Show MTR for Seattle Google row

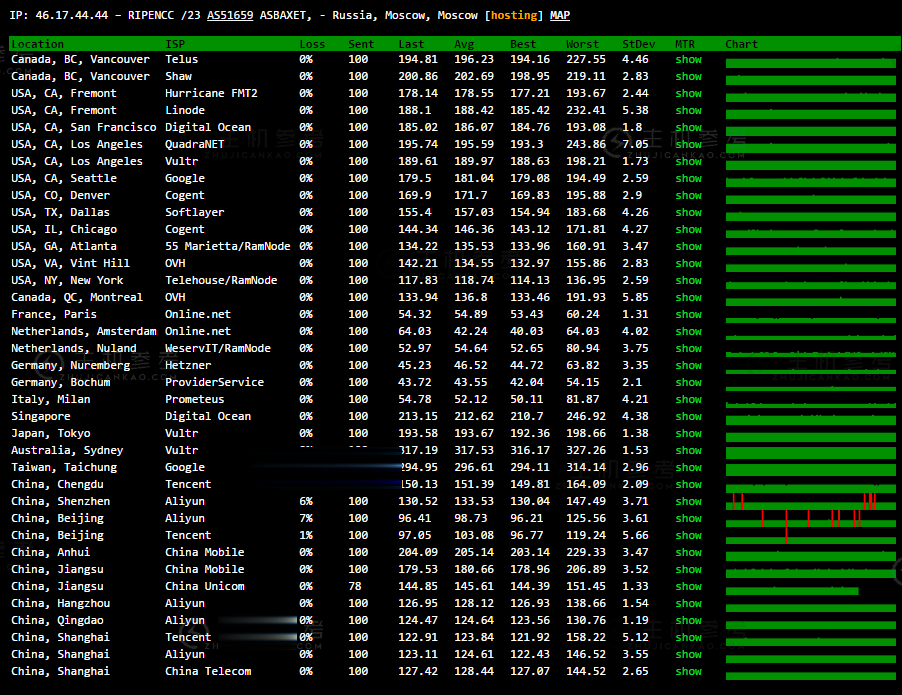point(689,178)
